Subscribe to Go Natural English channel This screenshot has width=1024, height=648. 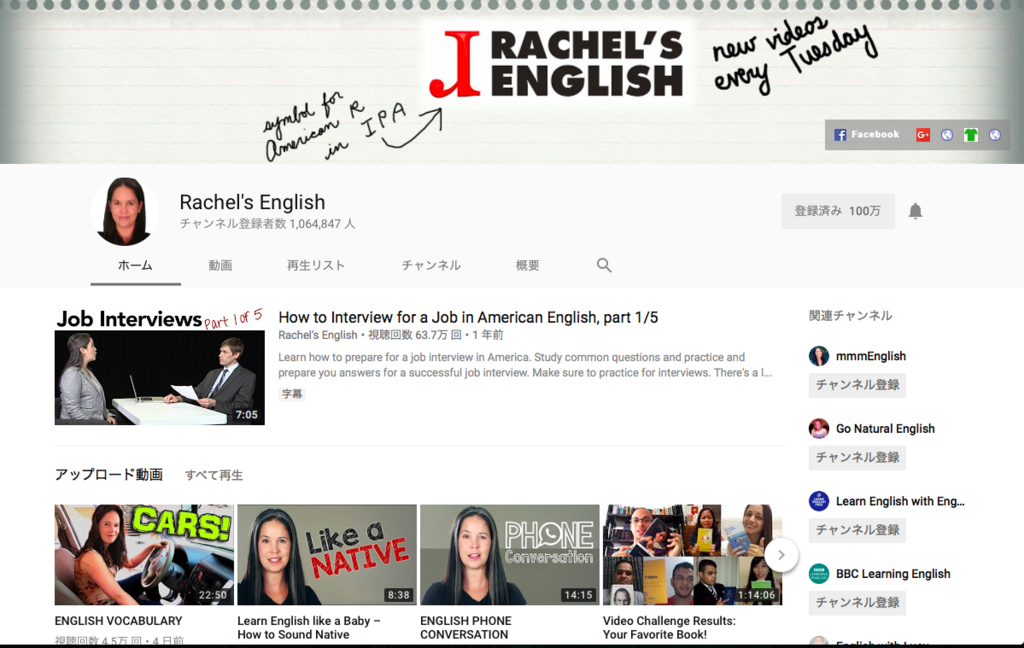click(x=857, y=457)
